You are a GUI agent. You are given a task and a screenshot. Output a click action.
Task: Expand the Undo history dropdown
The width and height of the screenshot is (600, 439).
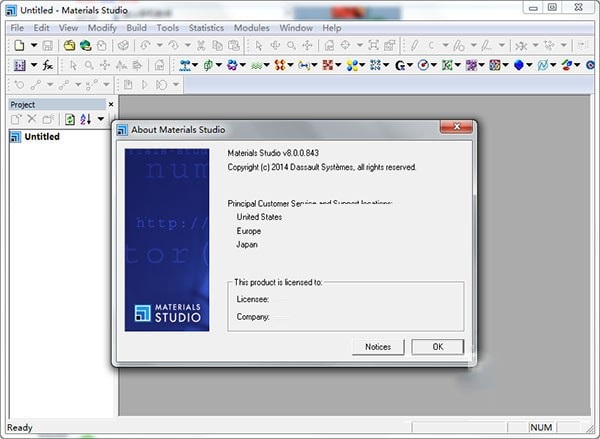click(x=159, y=46)
